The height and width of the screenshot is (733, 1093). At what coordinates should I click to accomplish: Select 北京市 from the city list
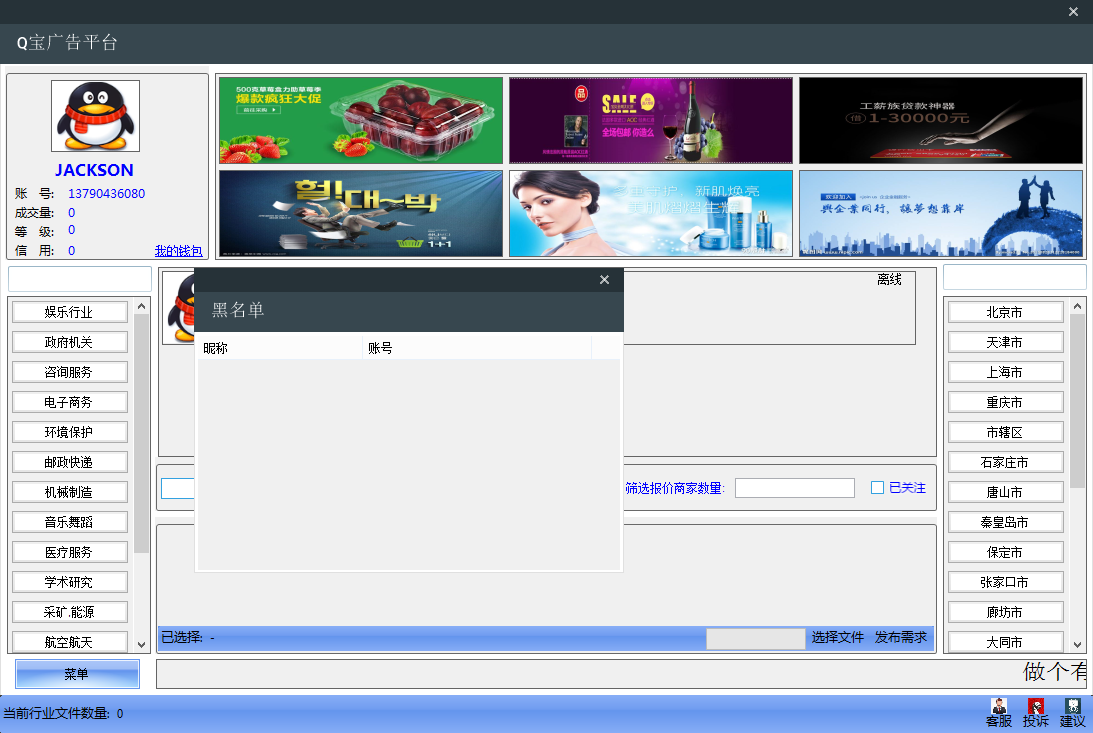pyautogui.click(x=1004, y=312)
